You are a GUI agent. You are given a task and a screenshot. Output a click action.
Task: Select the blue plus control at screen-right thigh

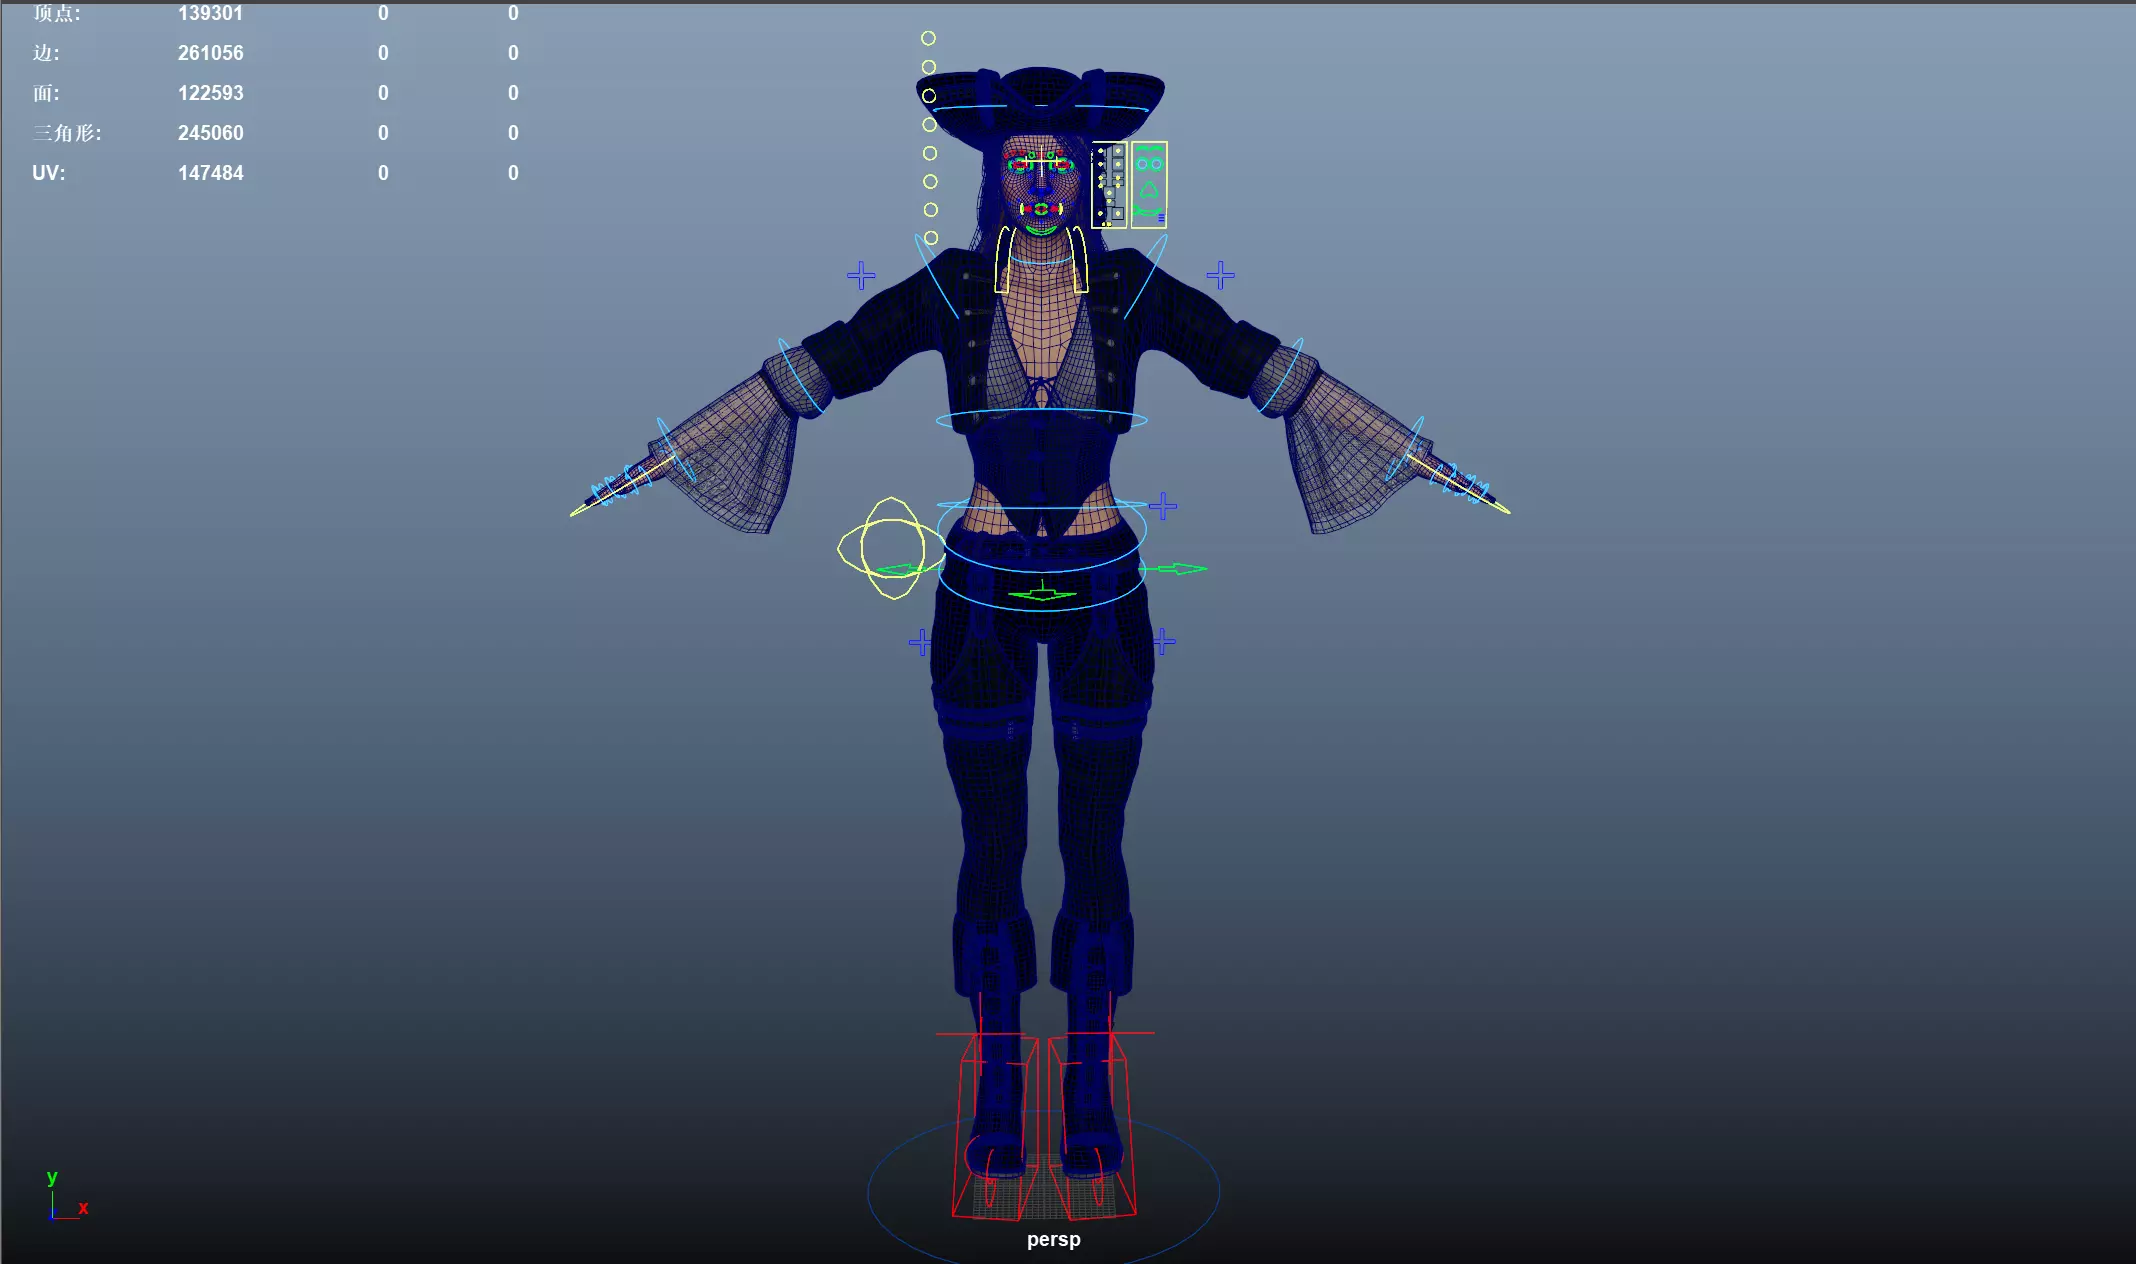click(x=1163, y=641)
